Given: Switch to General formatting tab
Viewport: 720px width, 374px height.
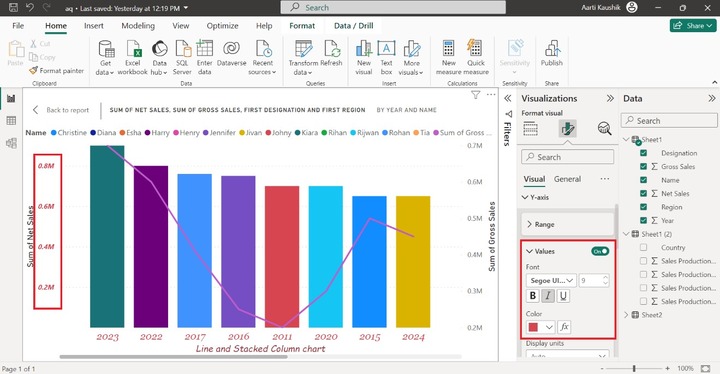Looking at the screenshot, I should tap(567, 179).
